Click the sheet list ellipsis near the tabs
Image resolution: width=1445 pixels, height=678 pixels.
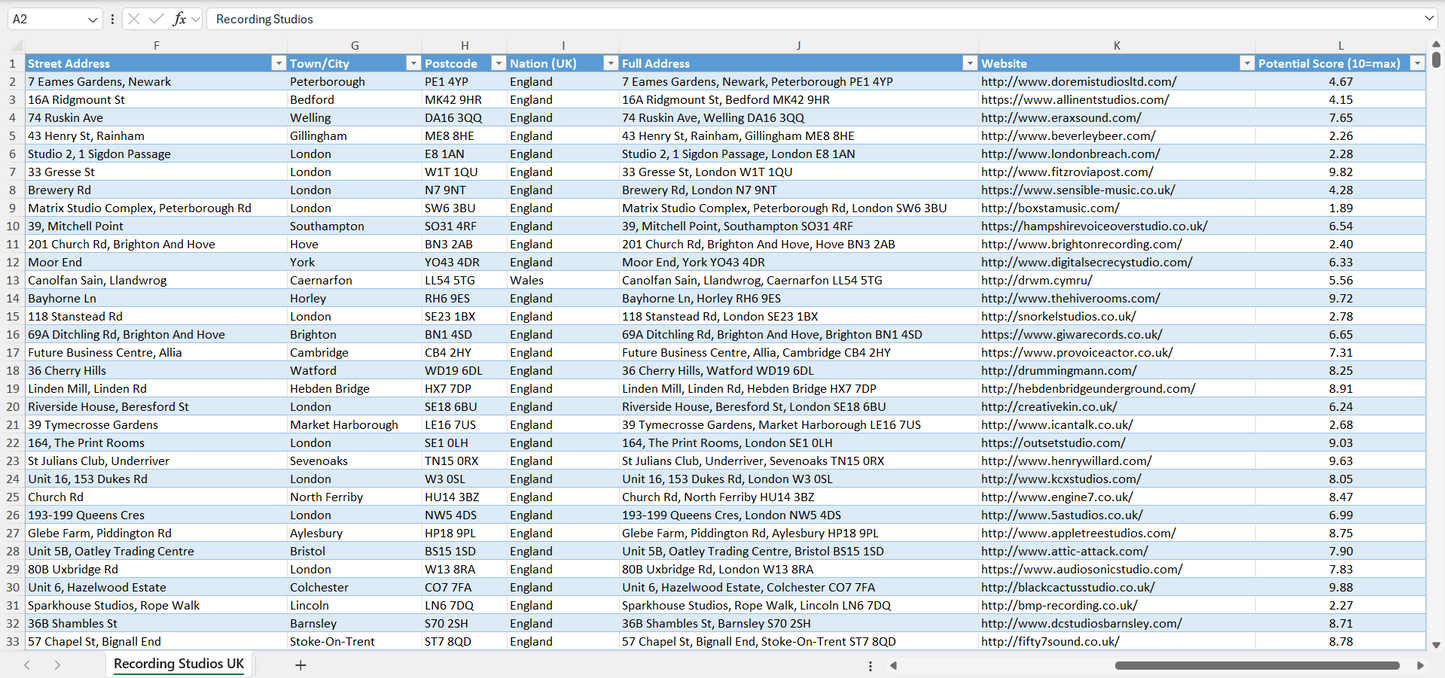(x=869, y=664)
